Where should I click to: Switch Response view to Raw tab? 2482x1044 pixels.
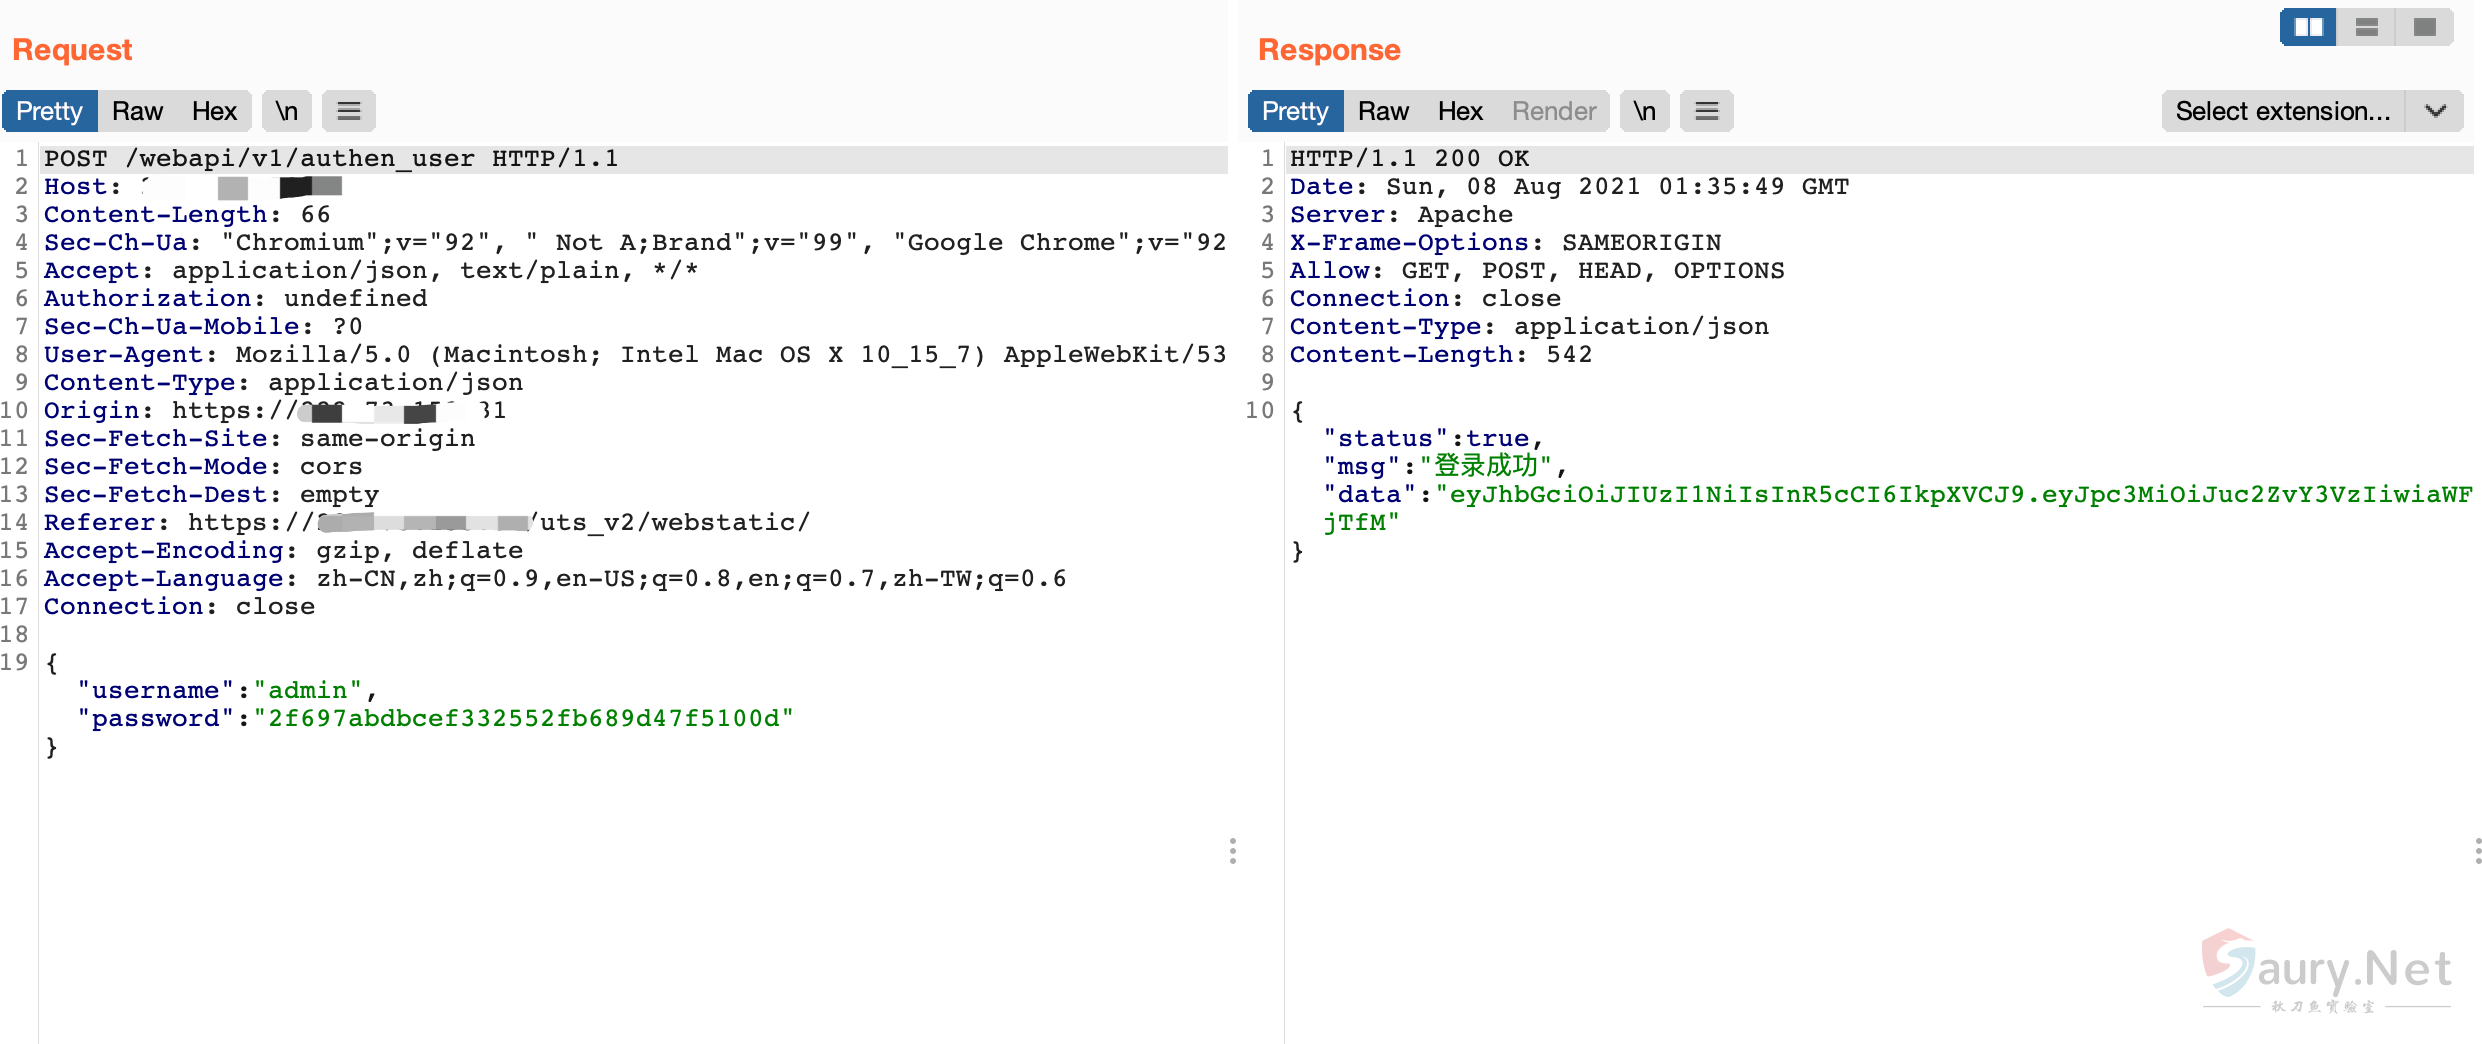1383,111
